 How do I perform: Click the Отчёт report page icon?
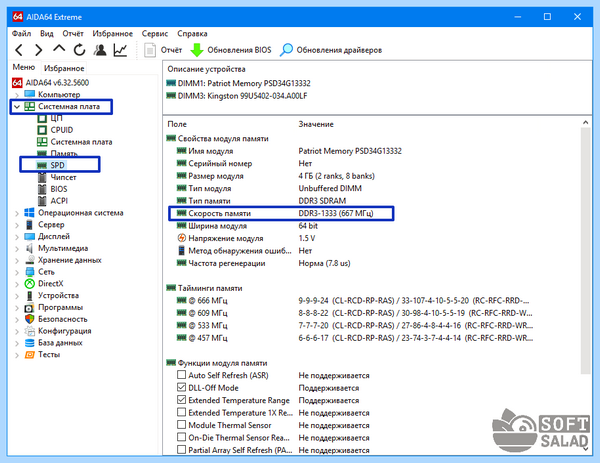pos(150,50)
